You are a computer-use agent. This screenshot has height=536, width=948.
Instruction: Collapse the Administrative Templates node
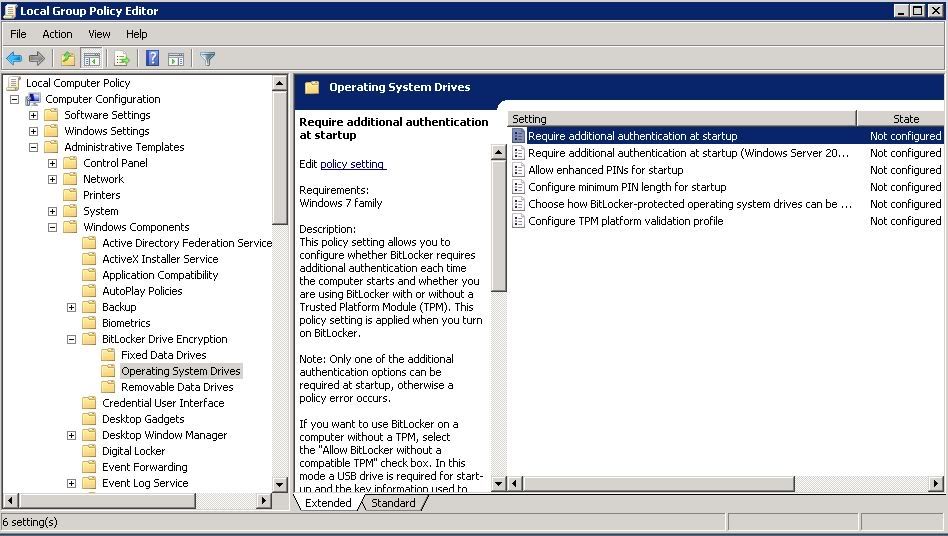(34, 147)
